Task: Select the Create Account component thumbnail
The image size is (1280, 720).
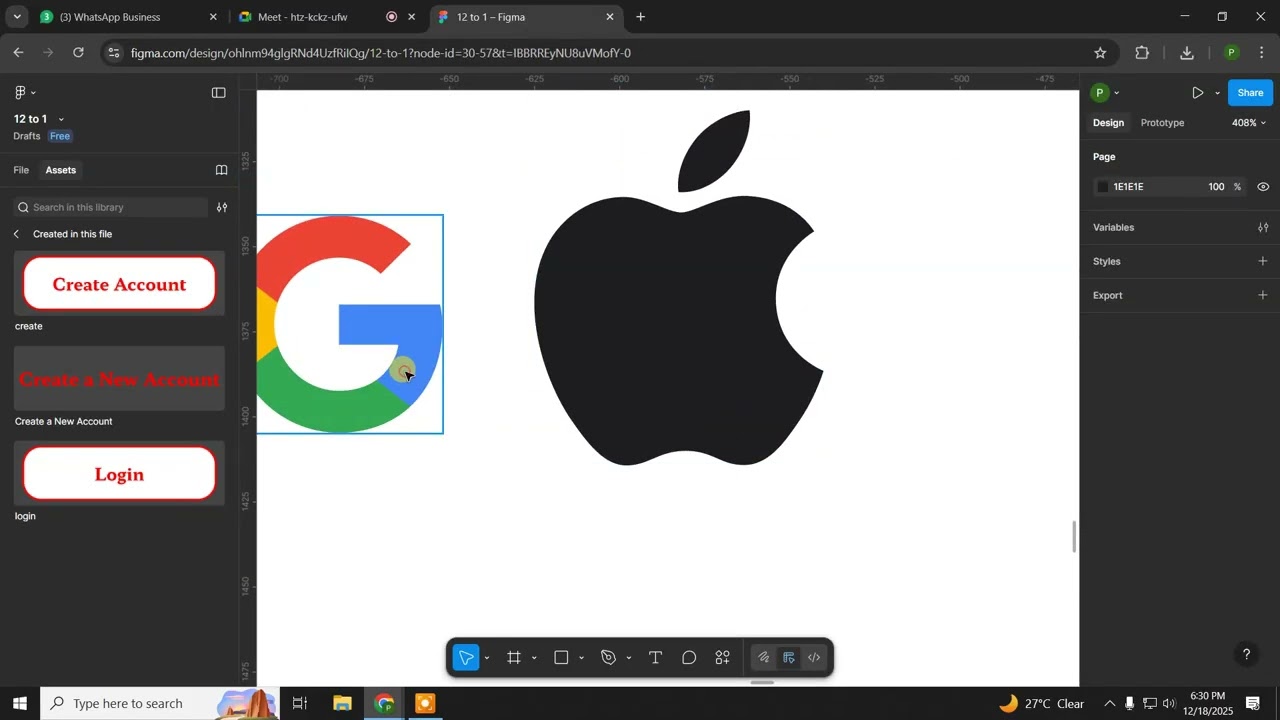Action: click(x=119, y=284)
